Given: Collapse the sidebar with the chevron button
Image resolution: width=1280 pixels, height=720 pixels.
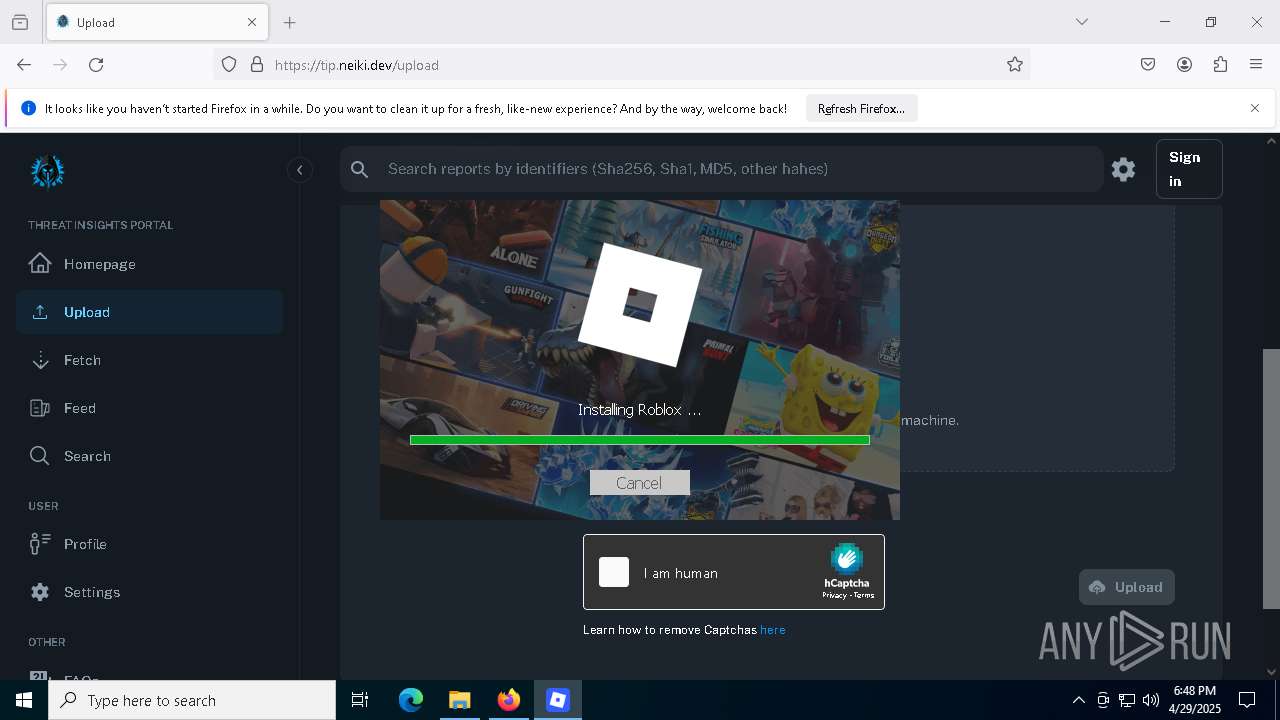Looking at the screenshot, I should 300,170.
